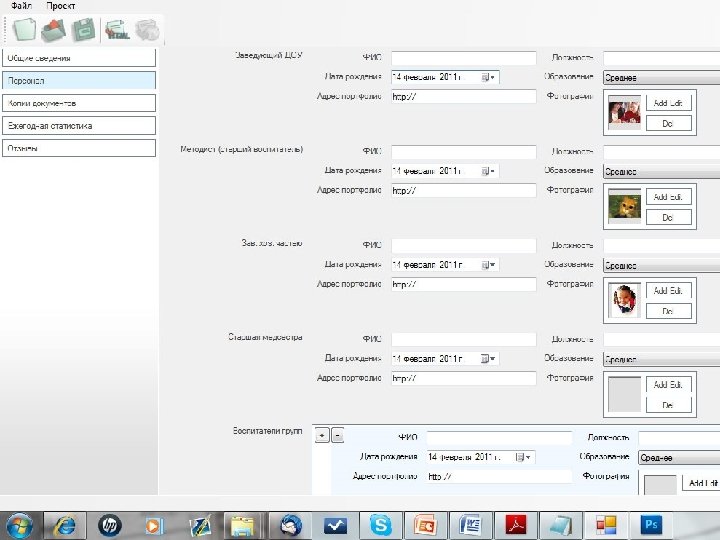Click Del photo button for Заведующий ДОУ
720x540 pixels.
coord(669,123)
